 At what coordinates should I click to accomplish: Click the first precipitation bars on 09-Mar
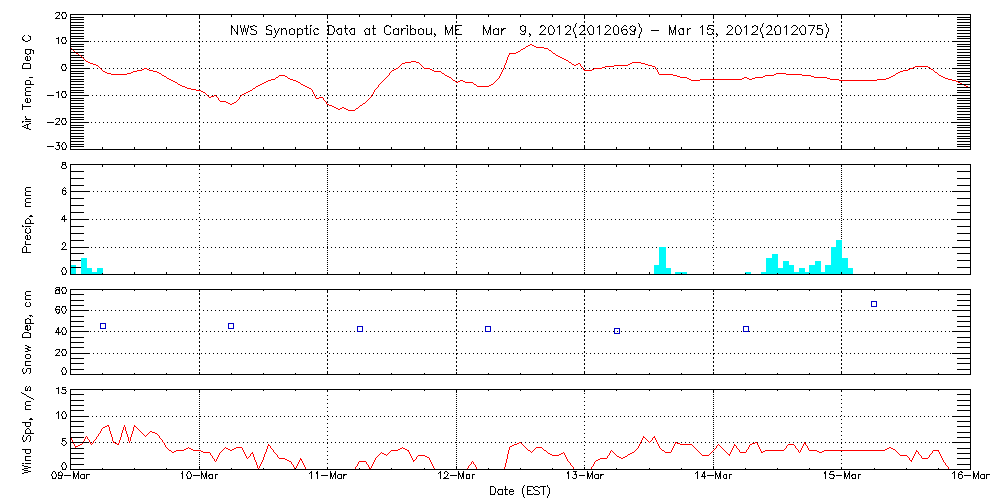[84, 265]
